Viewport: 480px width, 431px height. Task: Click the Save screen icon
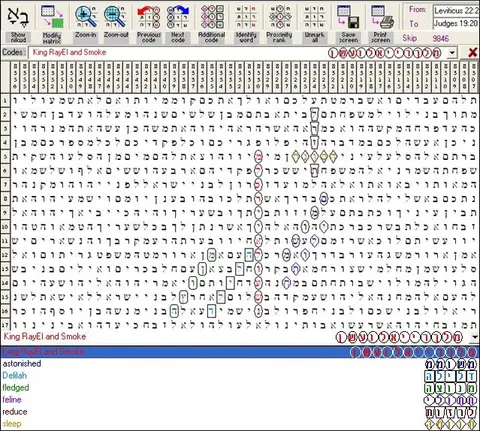[348, 17]
